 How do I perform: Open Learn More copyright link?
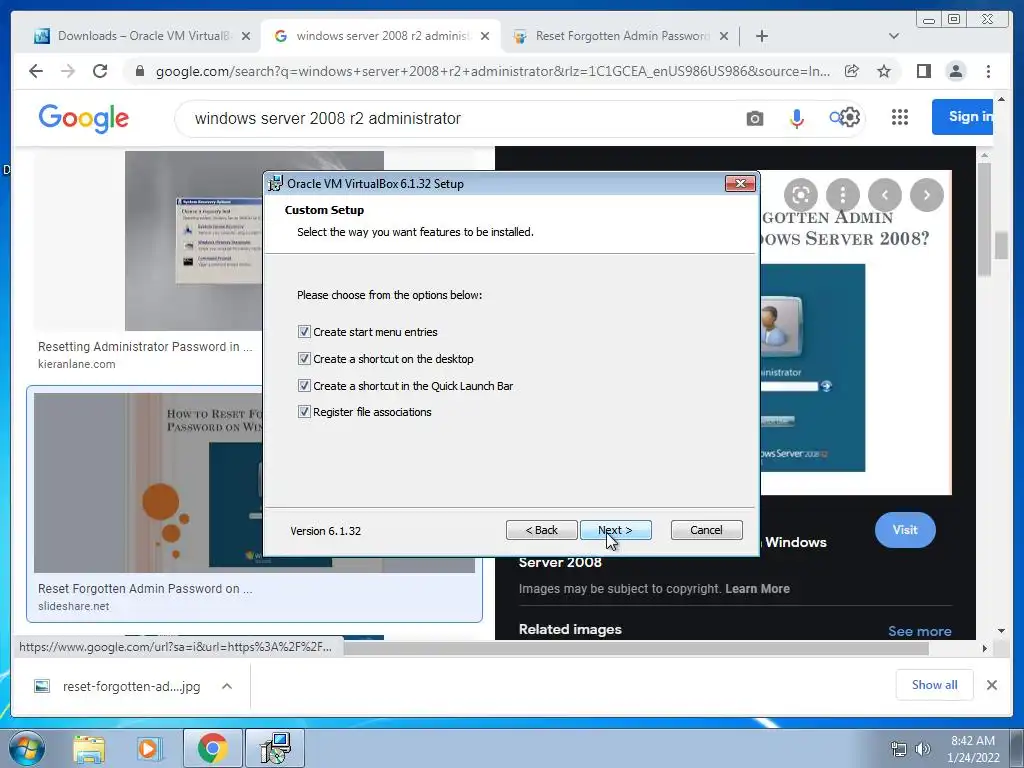coord(758,588)
